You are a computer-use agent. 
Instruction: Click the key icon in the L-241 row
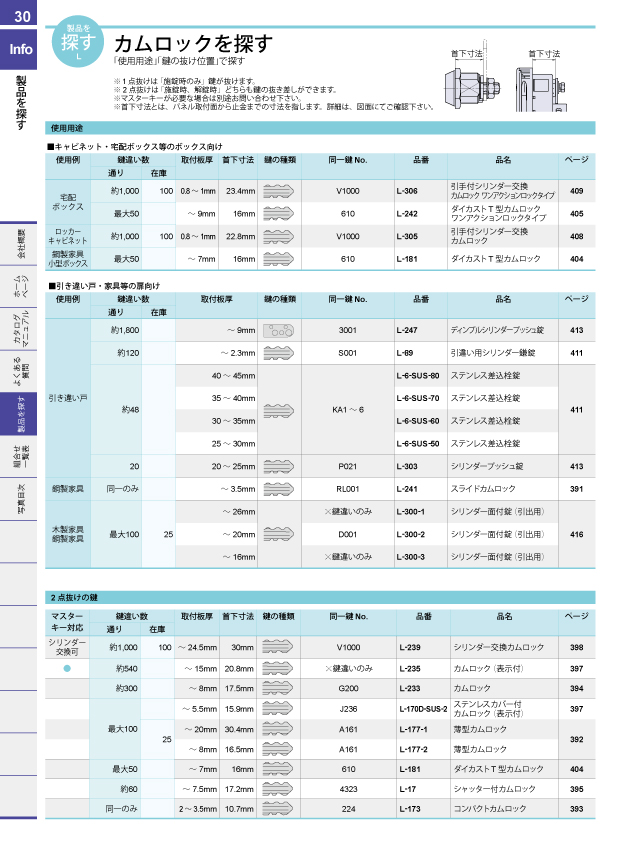click(280, 489)
